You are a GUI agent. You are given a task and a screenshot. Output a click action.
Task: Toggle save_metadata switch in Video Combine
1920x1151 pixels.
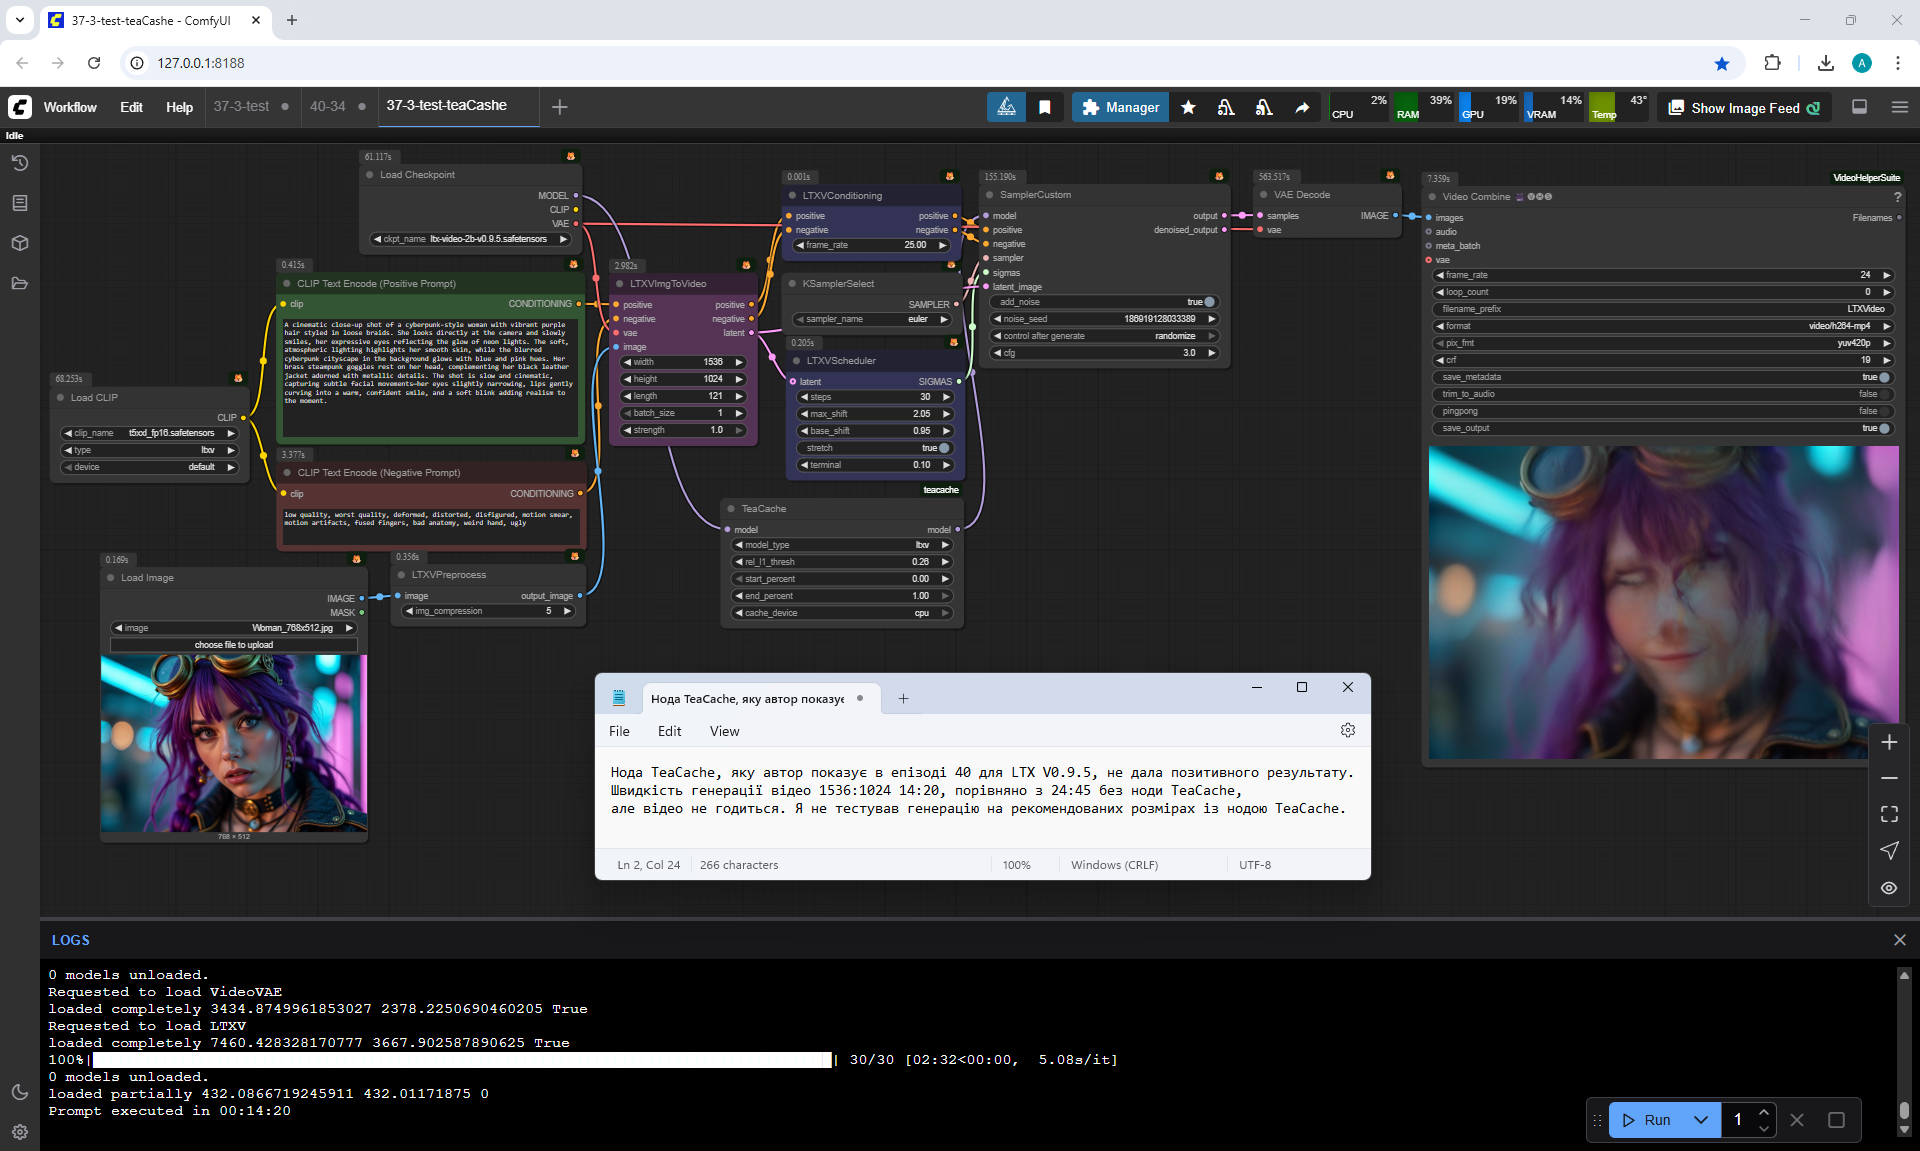pos(1883,377)
